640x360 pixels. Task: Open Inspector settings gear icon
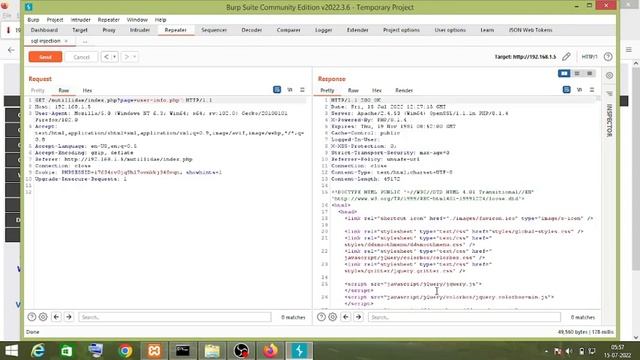tap(609, 76)
